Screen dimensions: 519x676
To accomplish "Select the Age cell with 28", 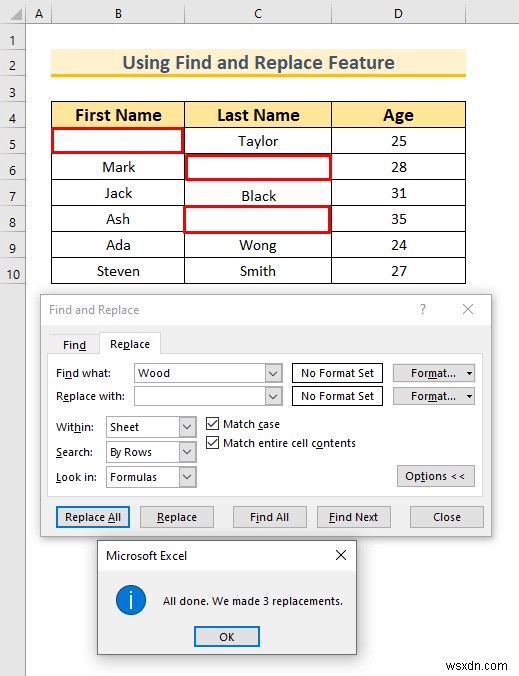I will [x=398, y=167].
